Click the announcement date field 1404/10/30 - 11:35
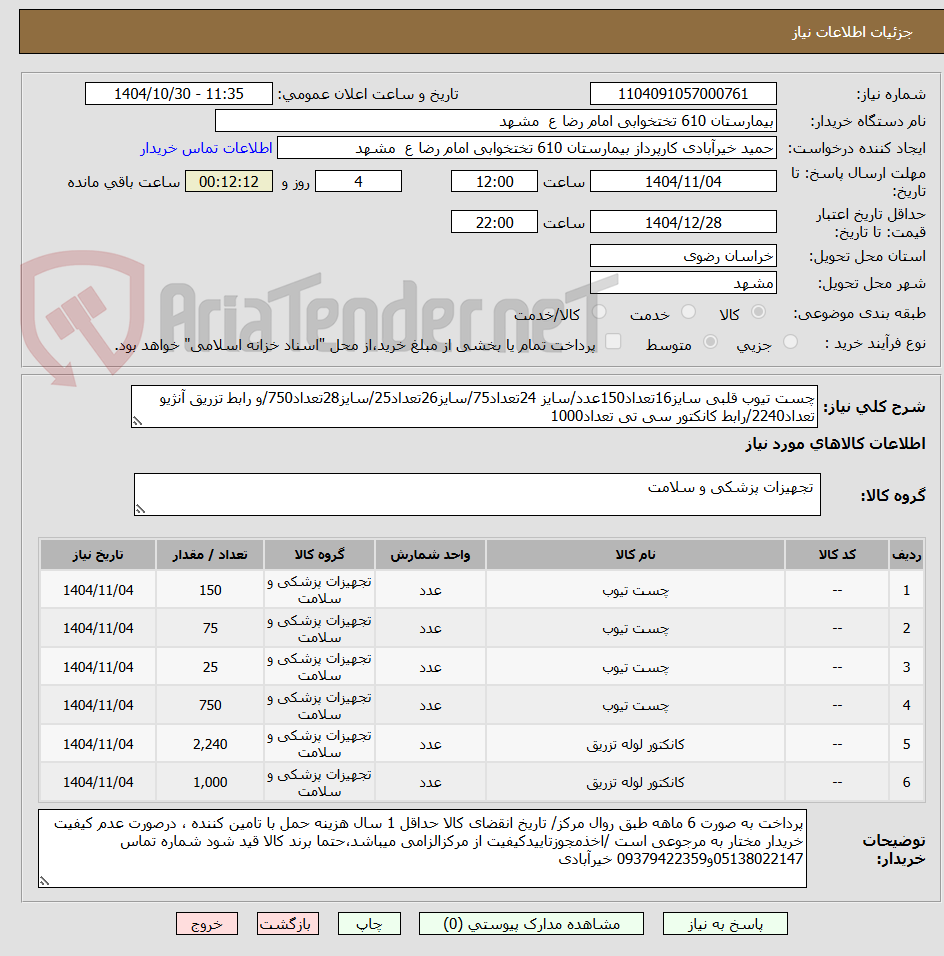This screenshot has width=944, height=956. (x=179, y=94)
